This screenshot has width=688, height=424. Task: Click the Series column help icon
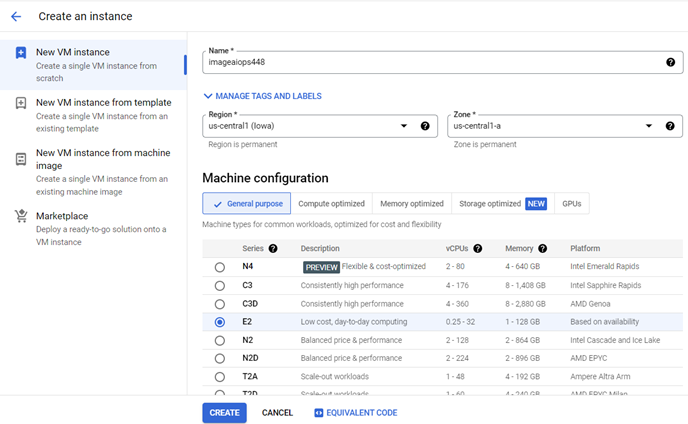[273, 248]
